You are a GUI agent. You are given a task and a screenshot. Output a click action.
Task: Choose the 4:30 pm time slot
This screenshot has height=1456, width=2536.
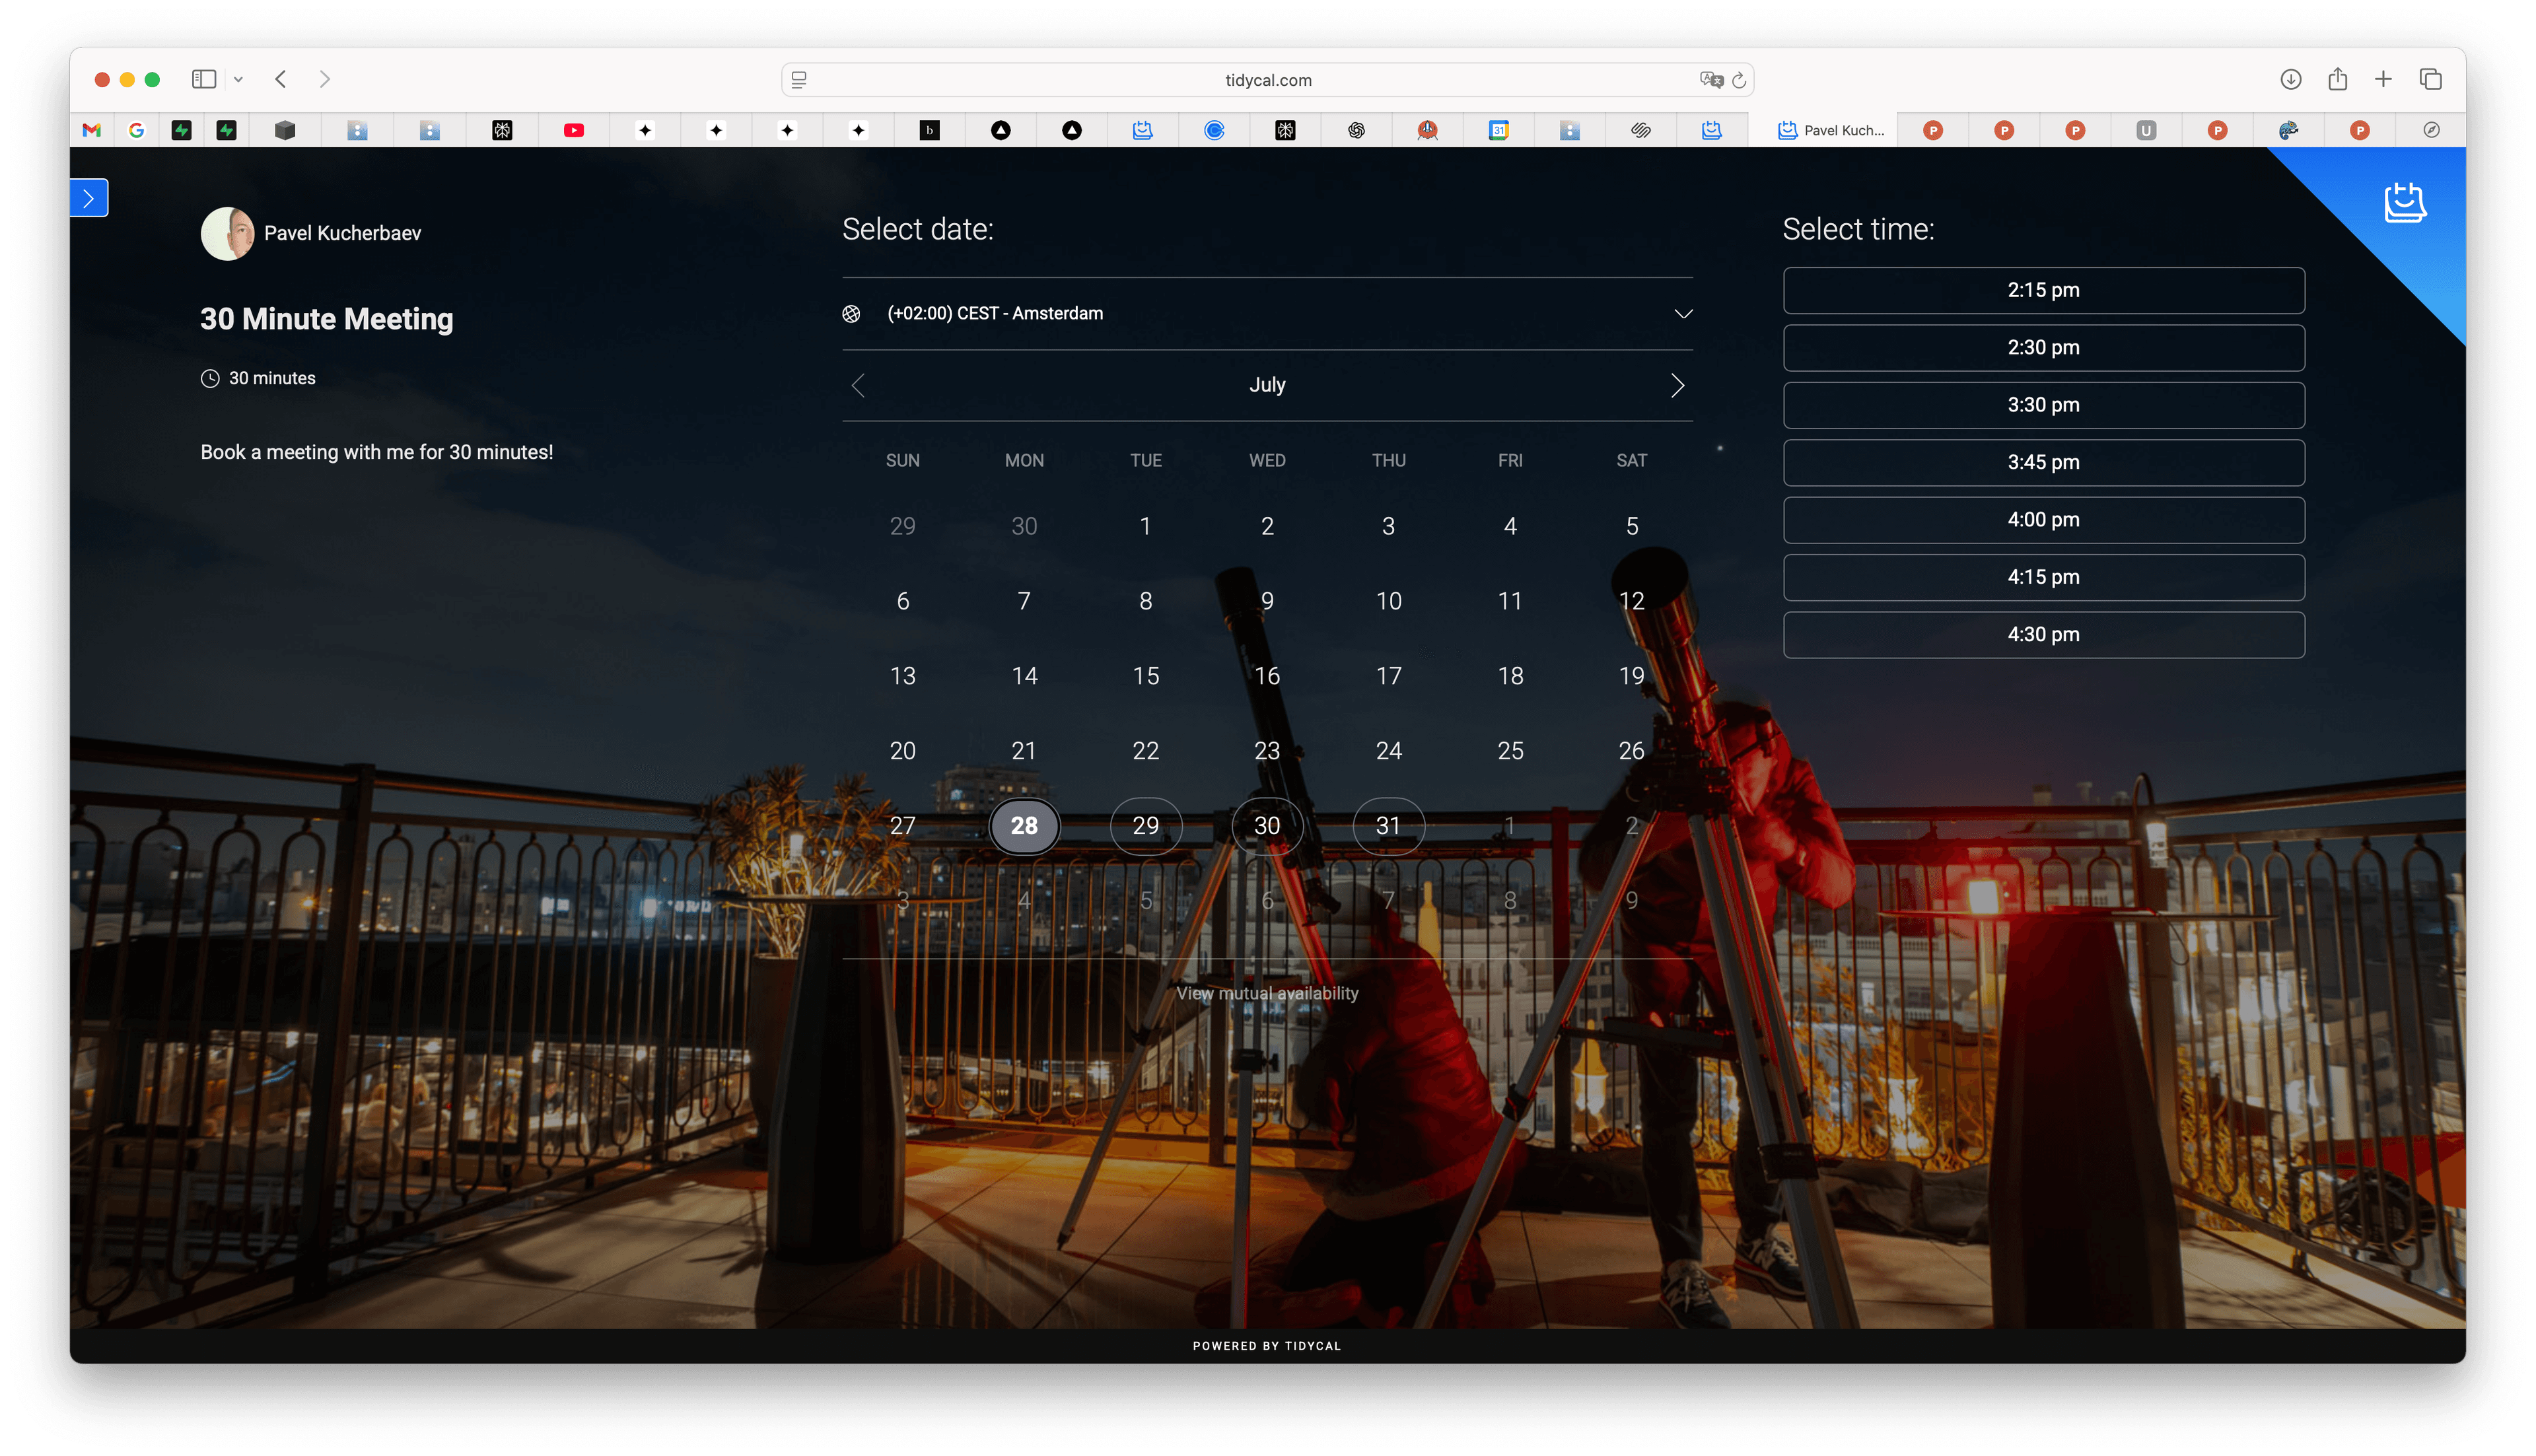tap(2043, 634)
